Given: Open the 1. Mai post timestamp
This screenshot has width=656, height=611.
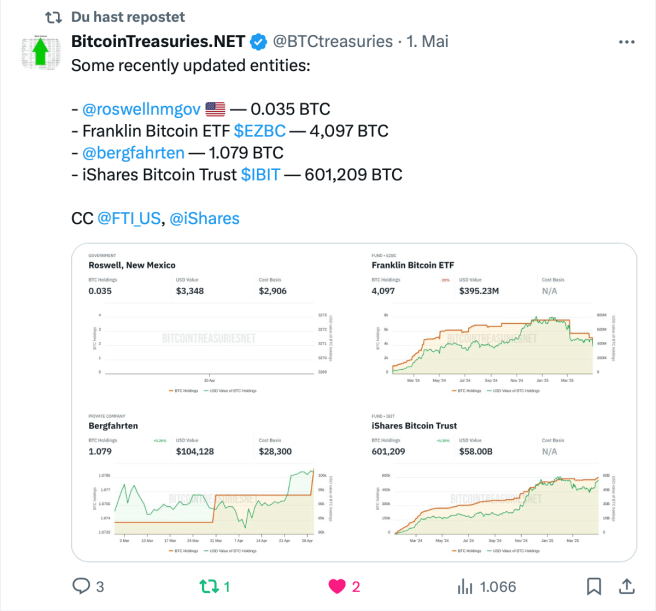Looking at the screenshot, I should pyautogui.click(x=428, y=42).
